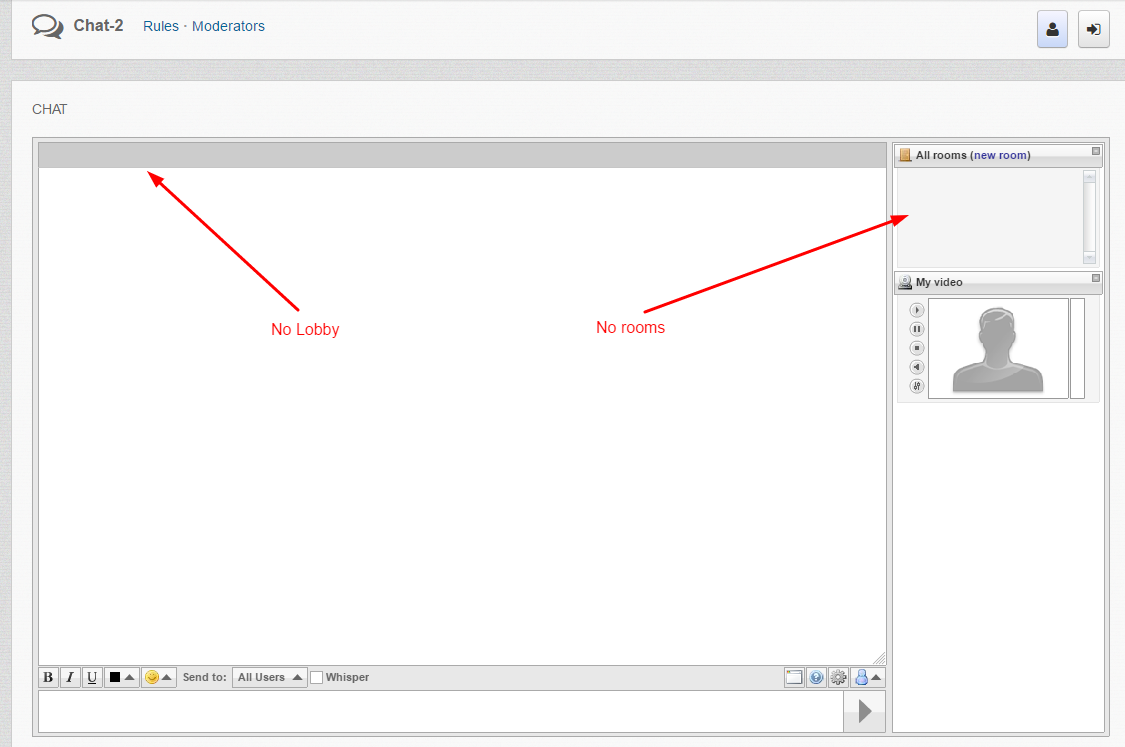1125x747 pixels.
Task: Start video with the play button
Action: (916, 310)
